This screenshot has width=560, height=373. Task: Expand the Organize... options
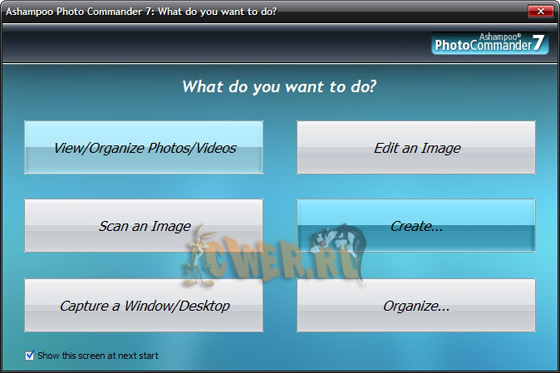[x=416, y=305]
